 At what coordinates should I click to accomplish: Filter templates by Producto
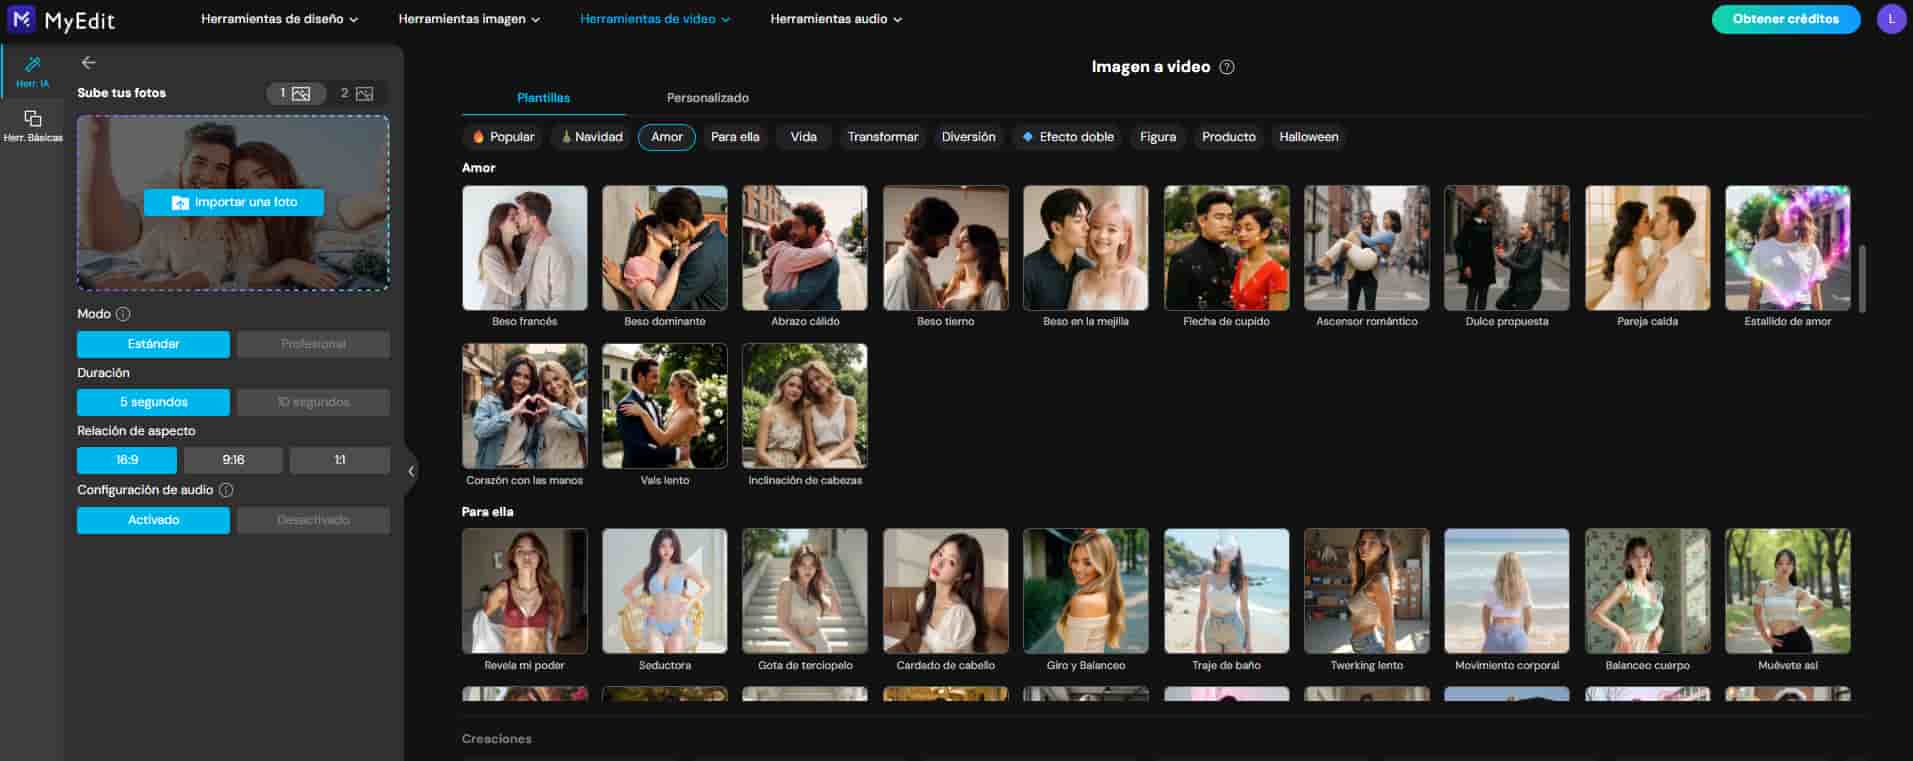1229,137
